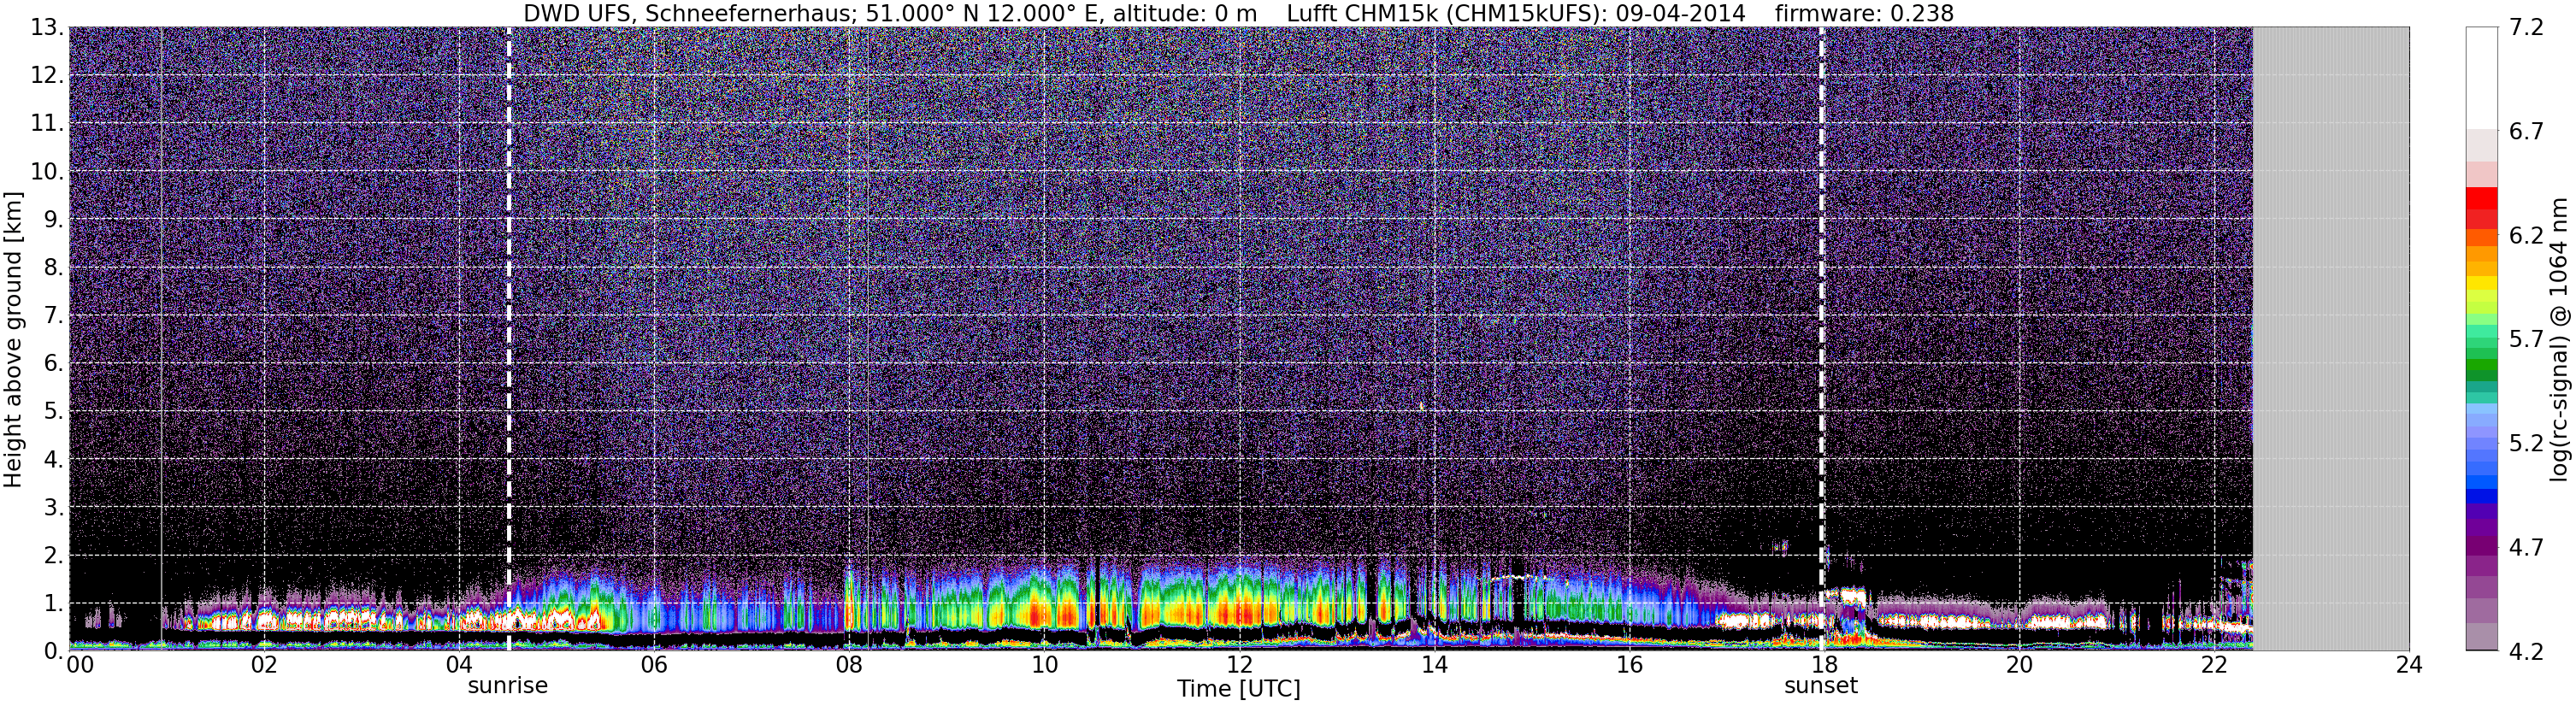The image size is (2576, 706).
Task: Click the red-orange aerosol layer near 12 UTC
Action: tap(1240, 612)
